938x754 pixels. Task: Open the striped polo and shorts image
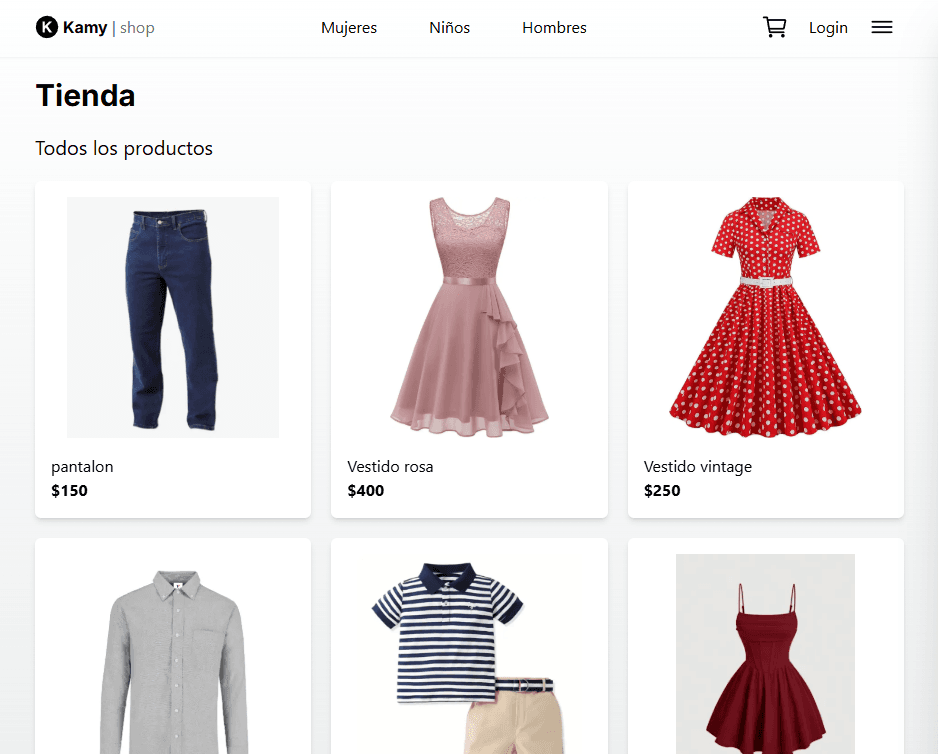[x=469, y=658]
